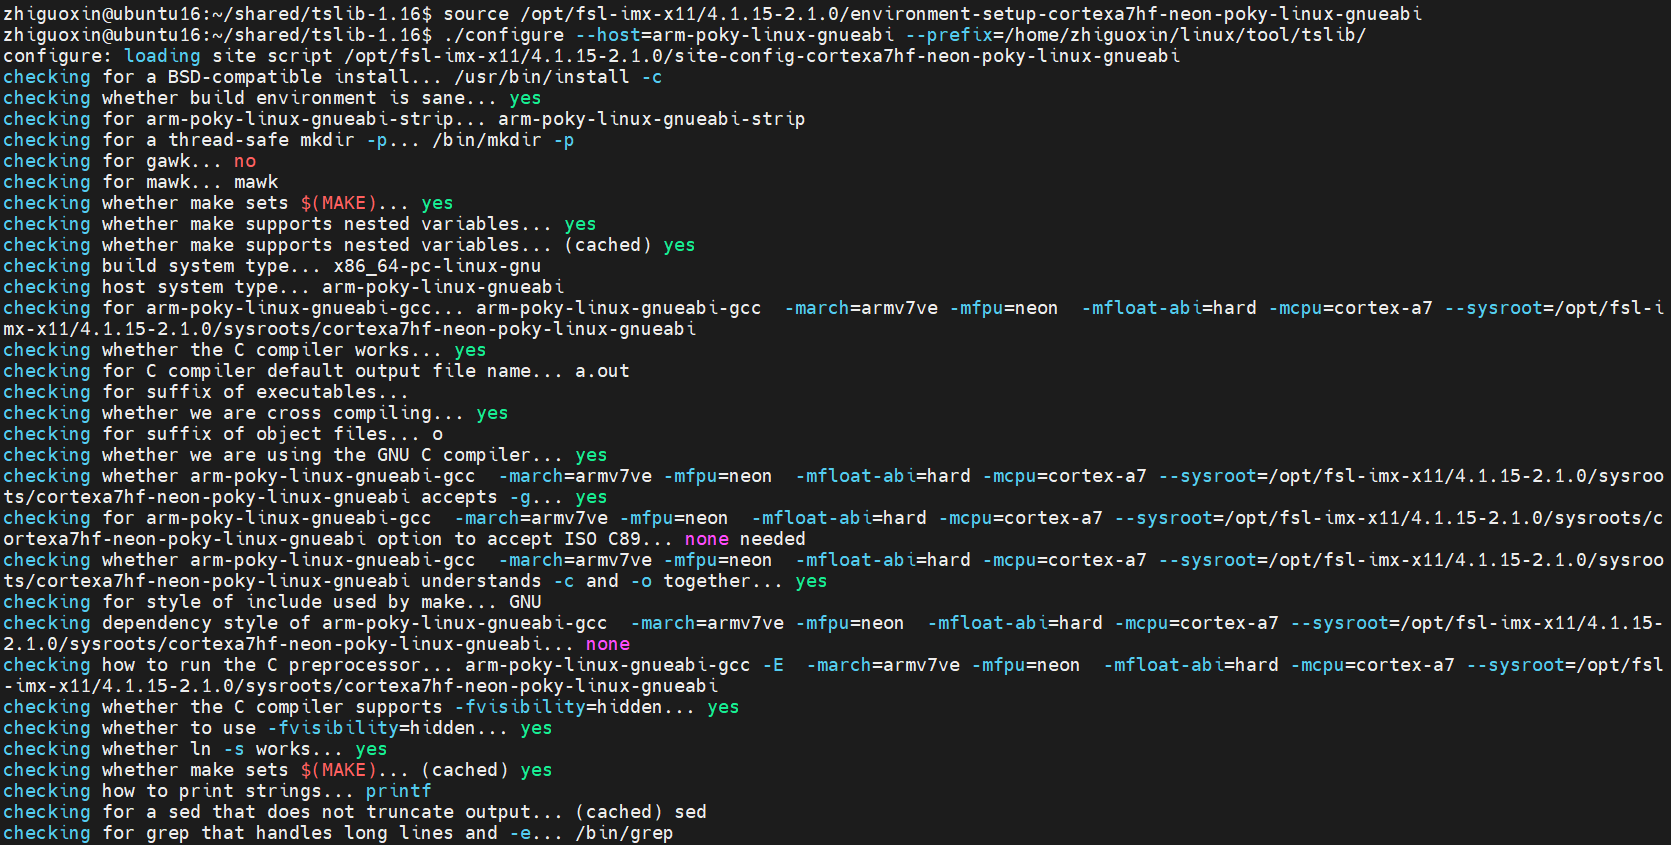The height and width of the screenshot is (845, 1671).
Task: Click the '/bin/mkdir -p' result
Action: (503, 140)
